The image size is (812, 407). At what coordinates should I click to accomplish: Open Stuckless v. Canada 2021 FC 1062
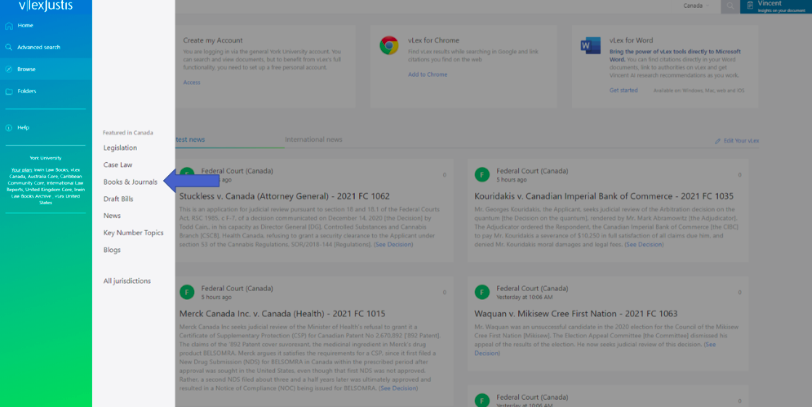tap(284, 196)
